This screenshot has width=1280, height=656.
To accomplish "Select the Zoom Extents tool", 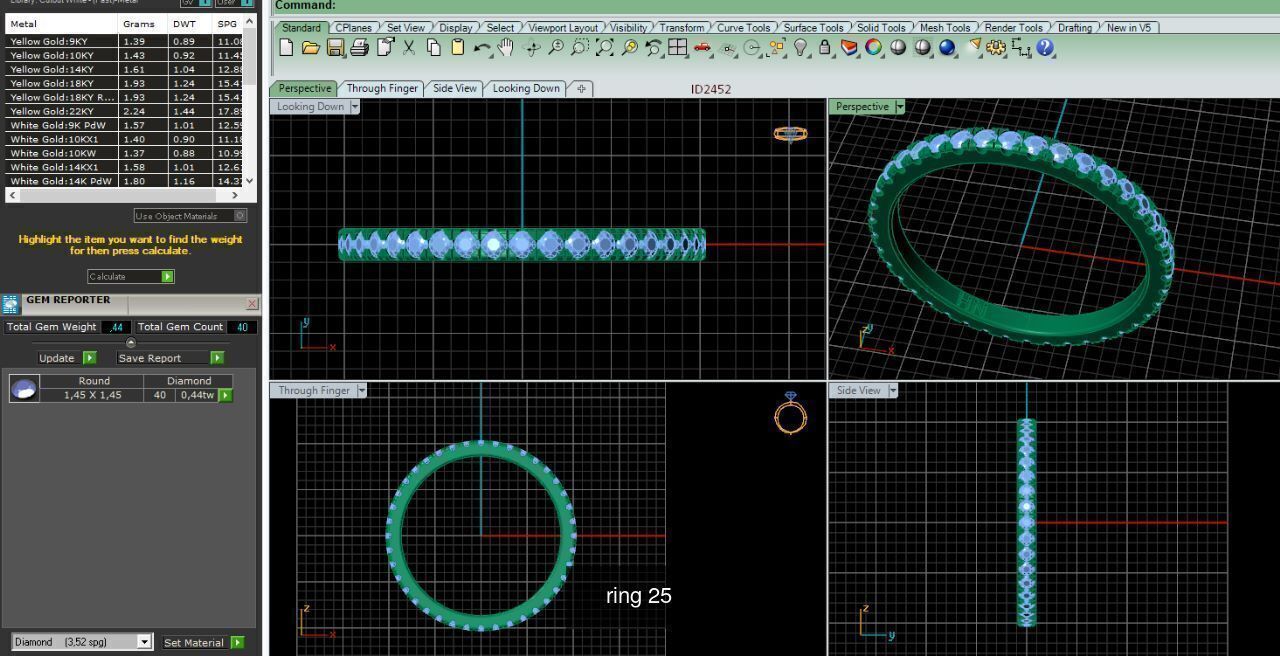I will coord(604,47).
